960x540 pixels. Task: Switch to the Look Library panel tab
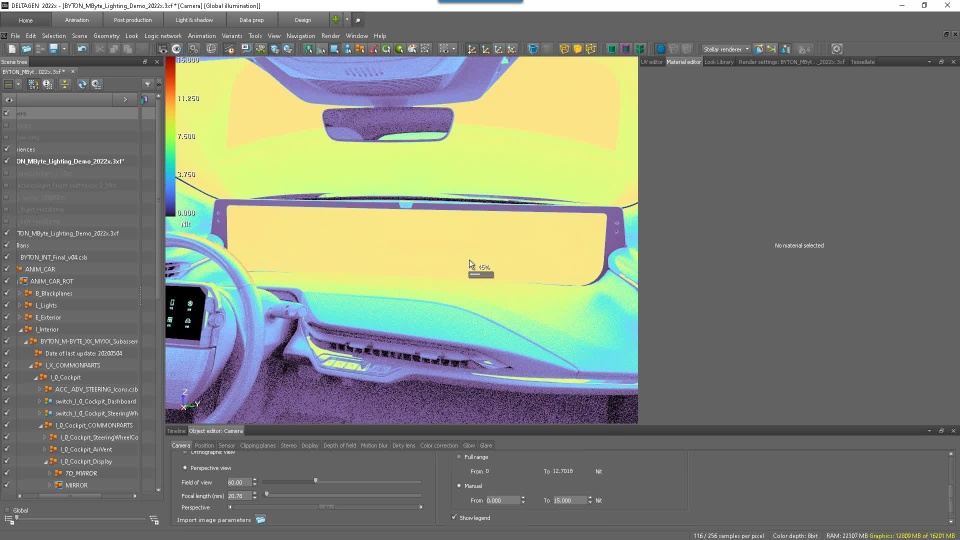tap(718, 62)
